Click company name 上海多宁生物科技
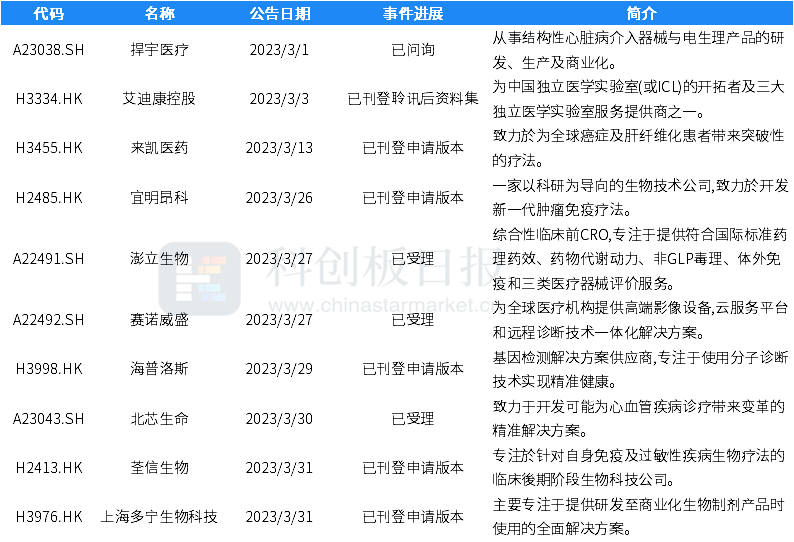 click(x=160, y=517)
